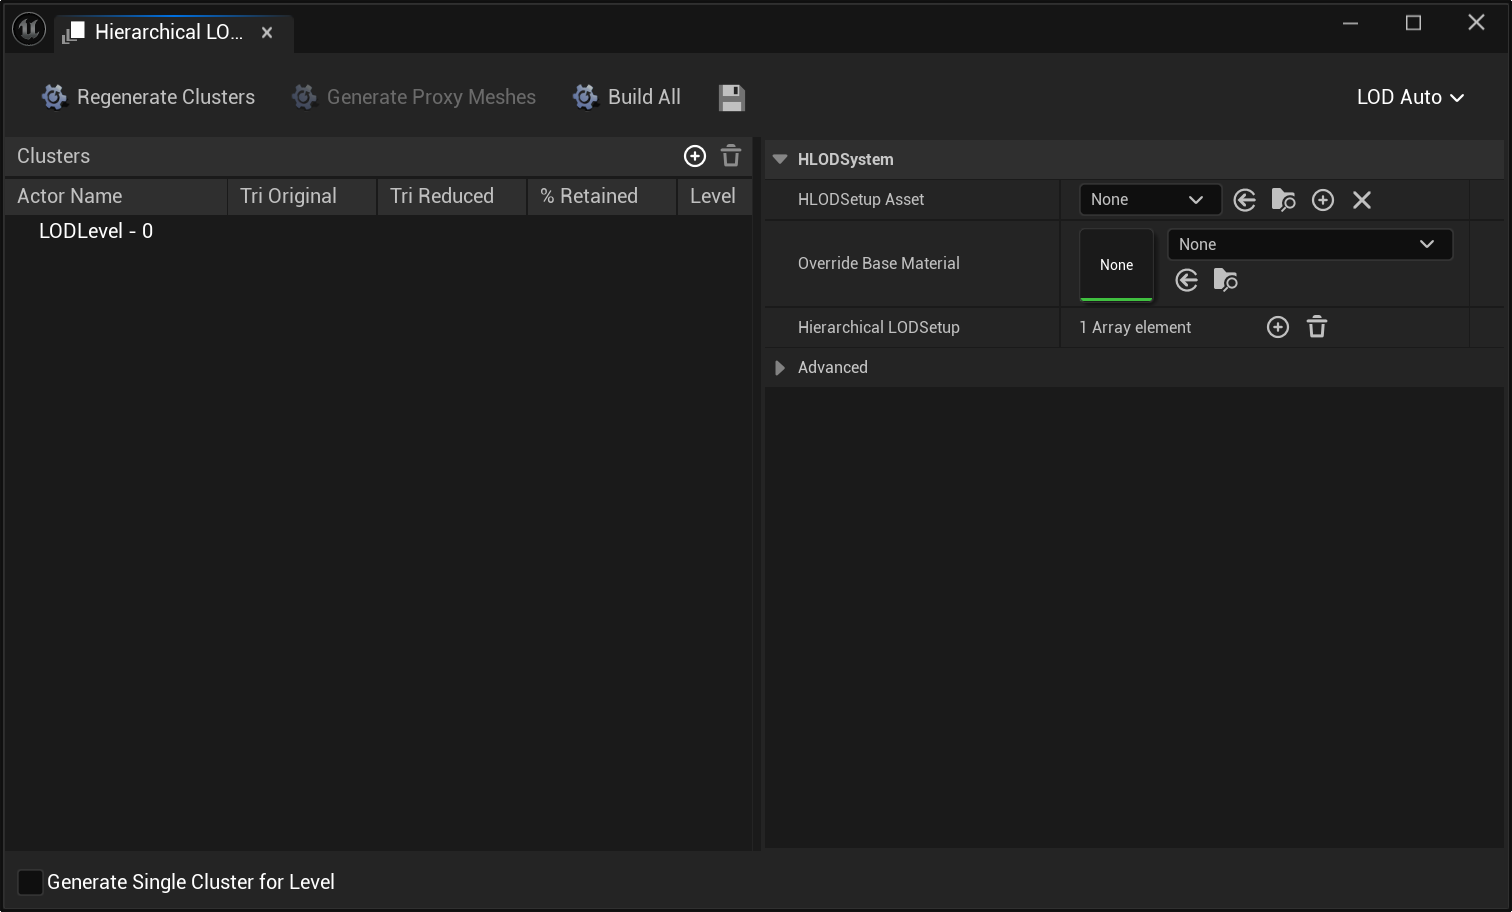Click Generate Proxy Meshes button
This screenshot has height=912, width=1512.
coord(414,97)
